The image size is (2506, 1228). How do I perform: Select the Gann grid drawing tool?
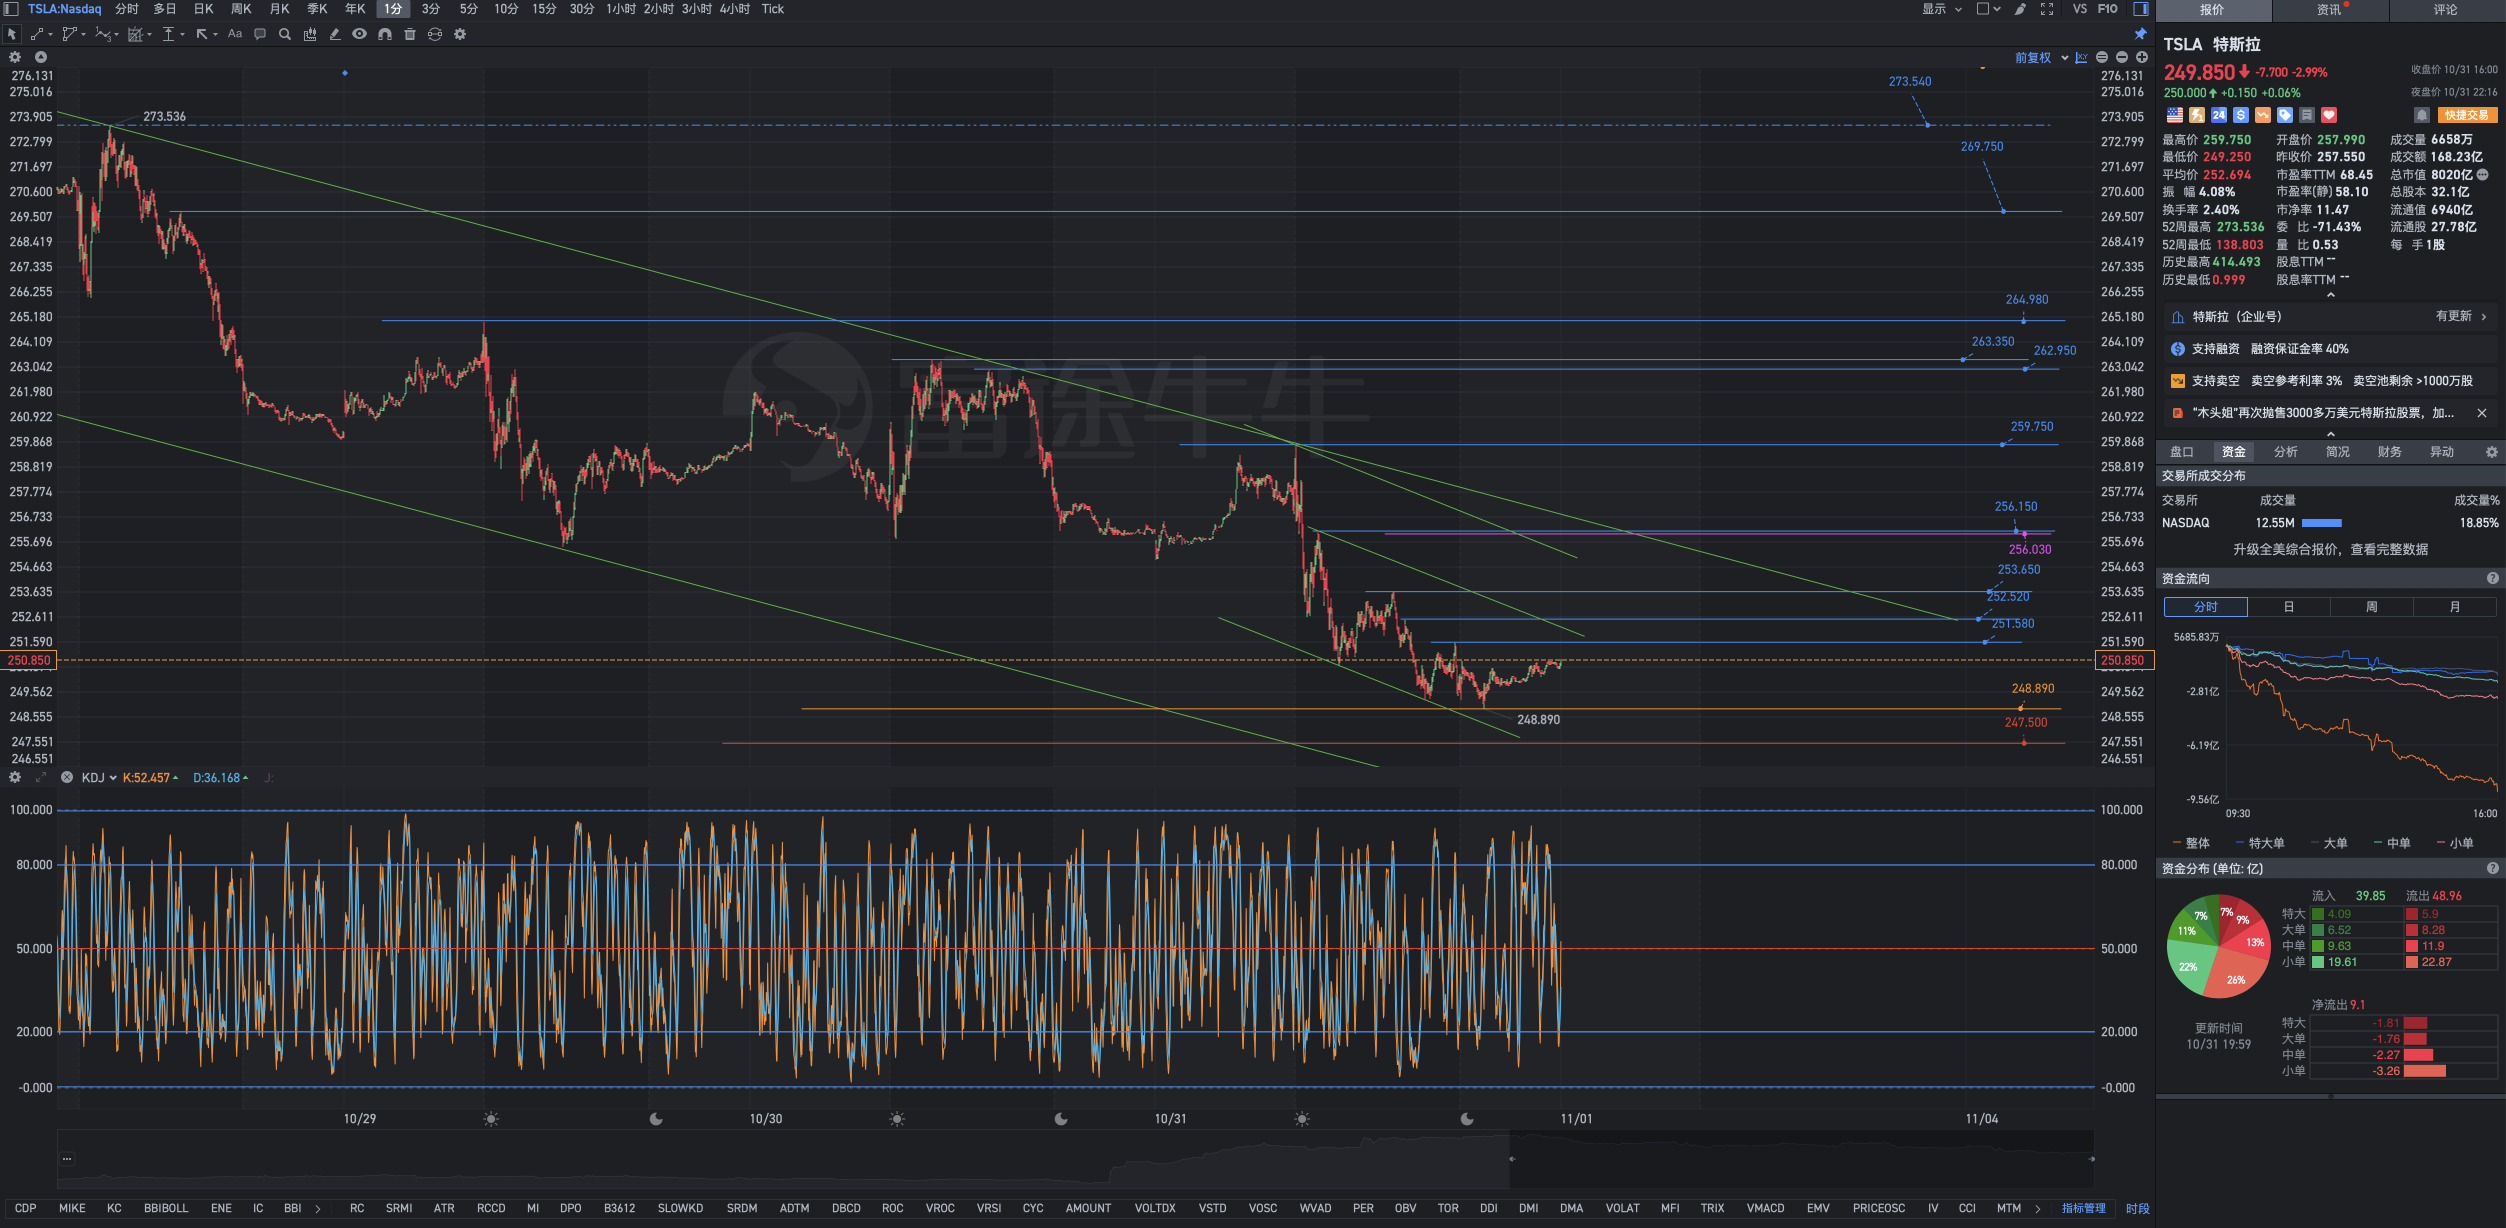[135, 34]
